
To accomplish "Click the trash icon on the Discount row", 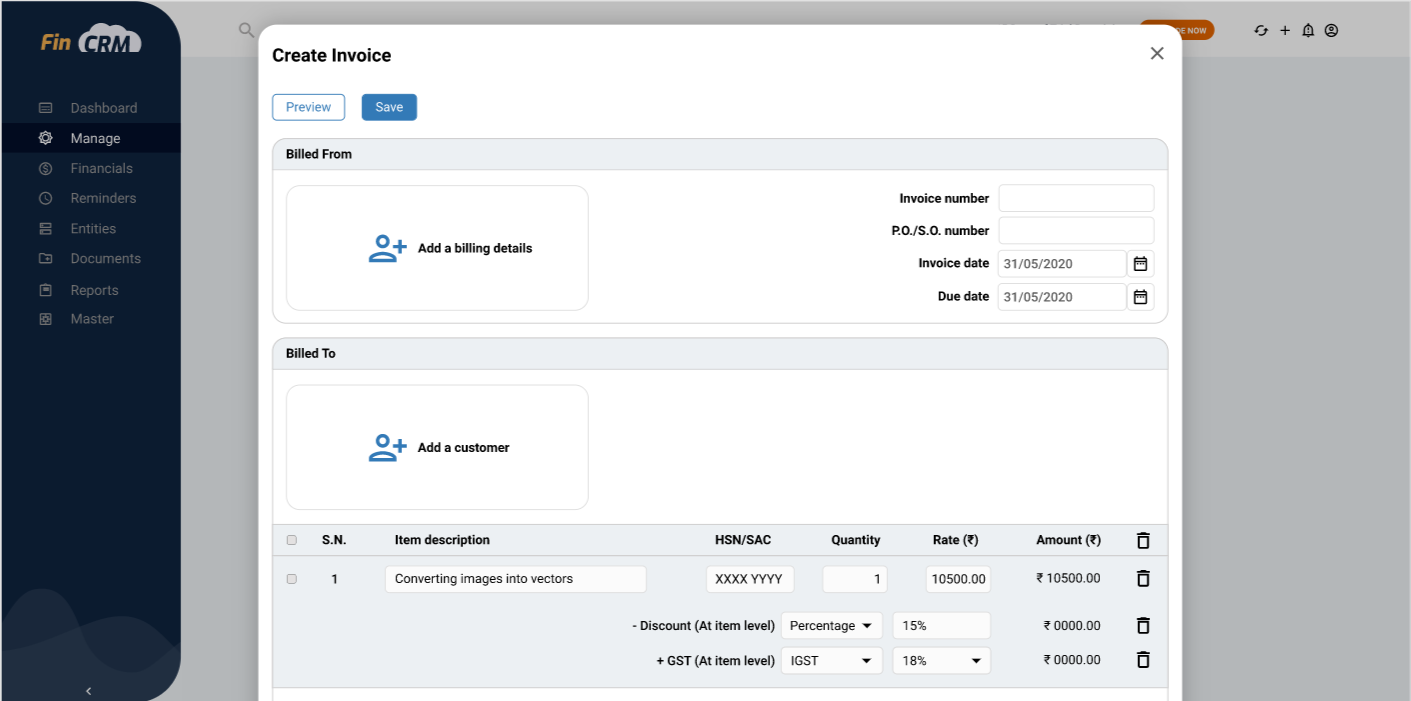I will coord(1142,625).
